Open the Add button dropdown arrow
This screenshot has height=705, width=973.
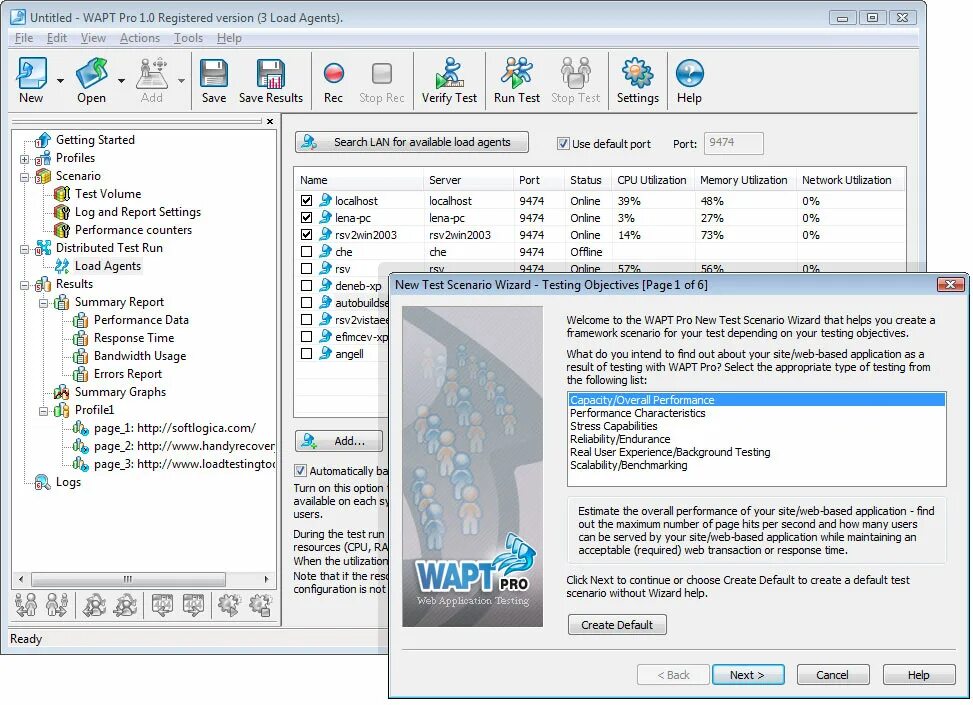[181, 81]
